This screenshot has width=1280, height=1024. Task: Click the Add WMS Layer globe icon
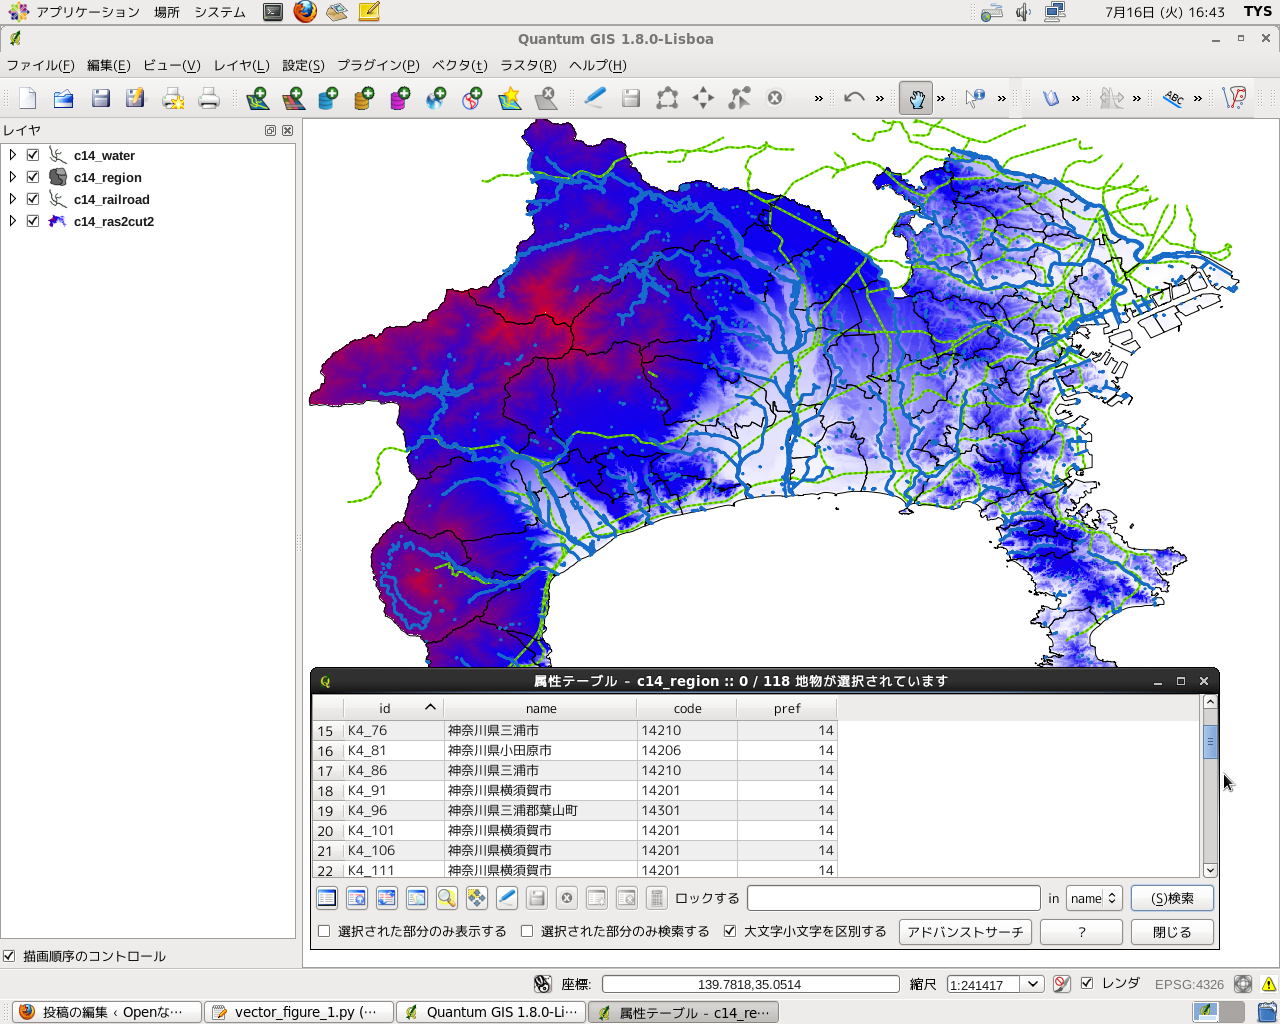click(436, 98)
